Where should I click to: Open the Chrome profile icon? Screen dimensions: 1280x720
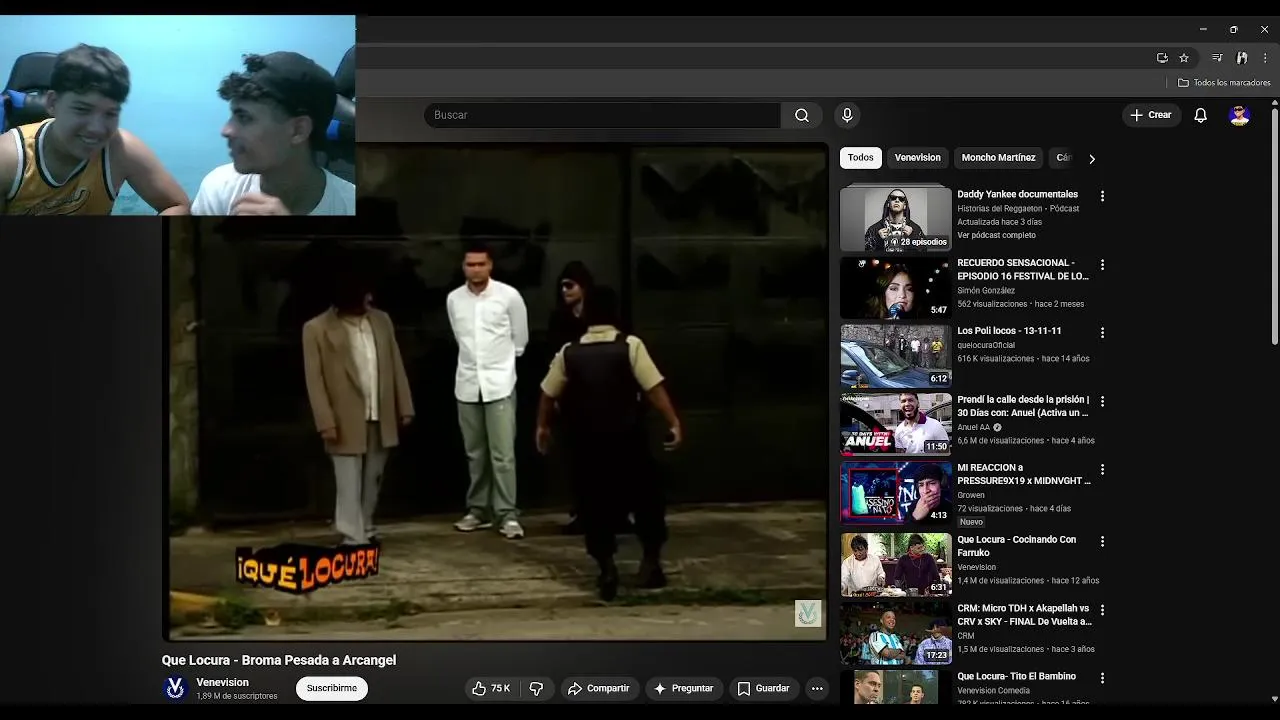click(1241, 58)
